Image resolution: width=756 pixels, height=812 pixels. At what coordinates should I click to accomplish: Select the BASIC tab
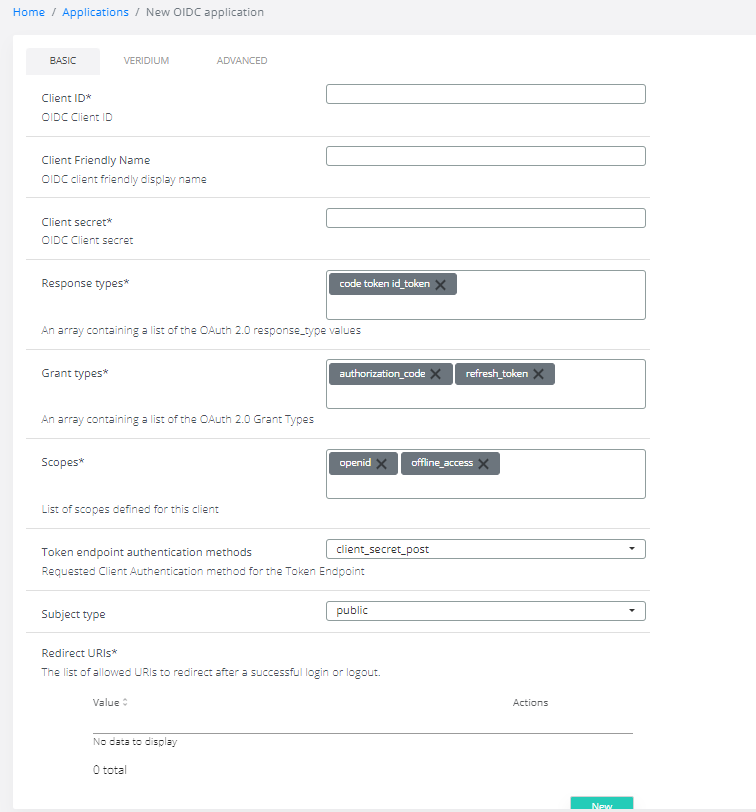coord(62,61)
